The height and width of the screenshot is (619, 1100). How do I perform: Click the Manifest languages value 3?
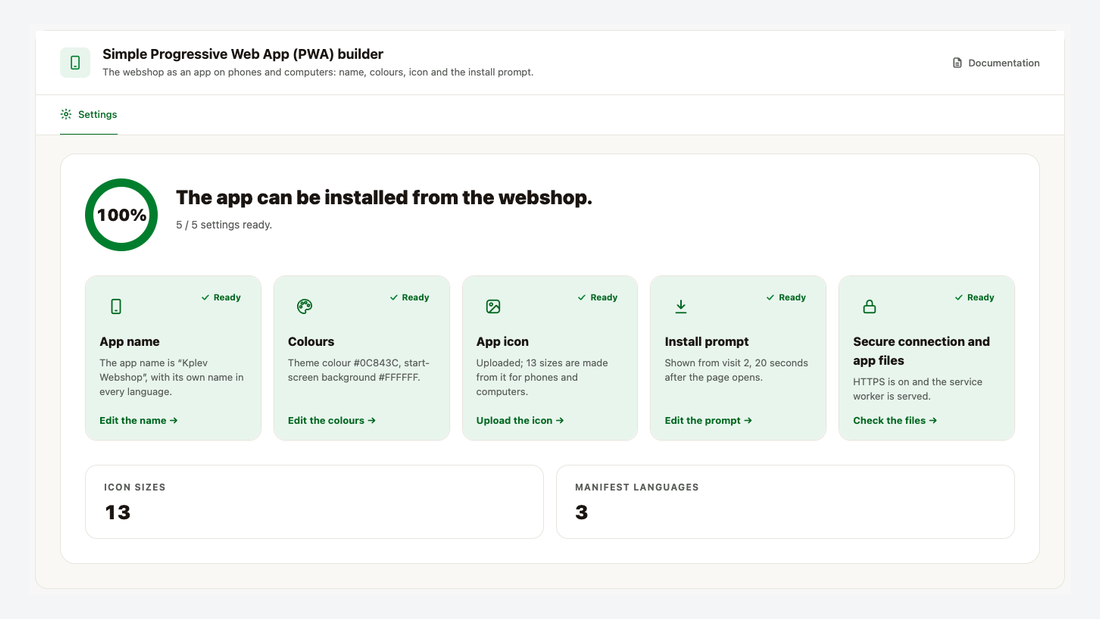coord(582,512)
